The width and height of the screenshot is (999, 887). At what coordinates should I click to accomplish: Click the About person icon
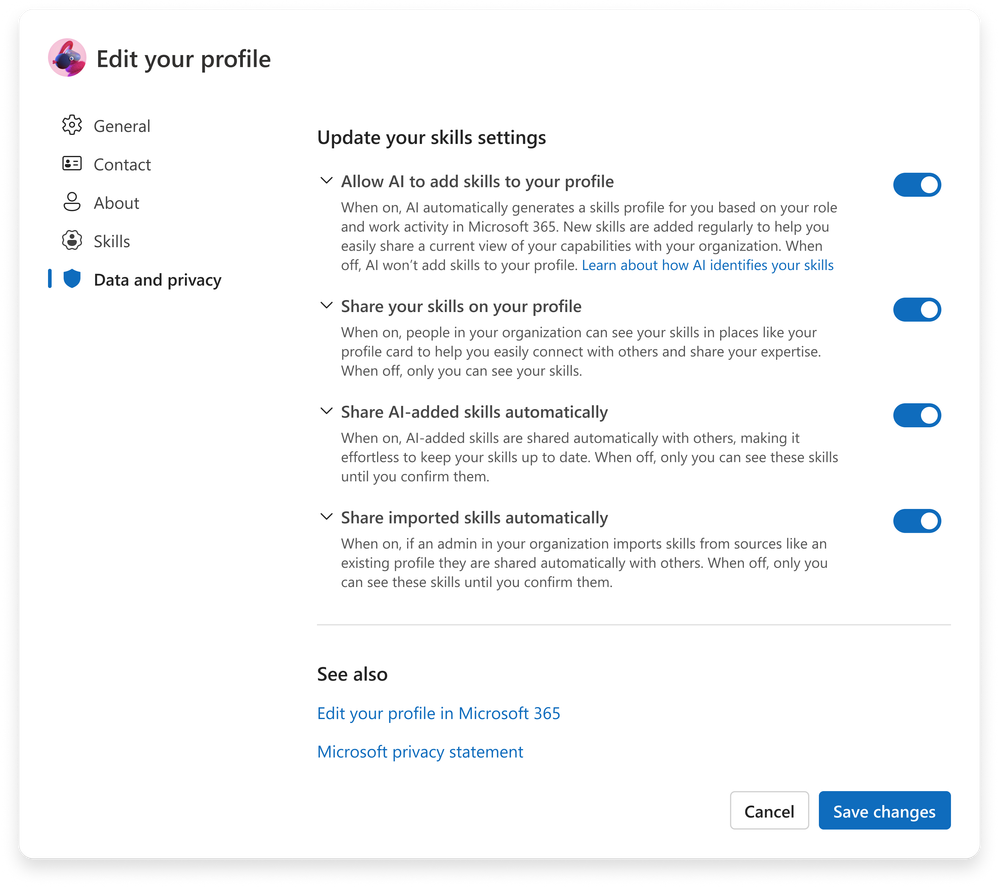71,202
